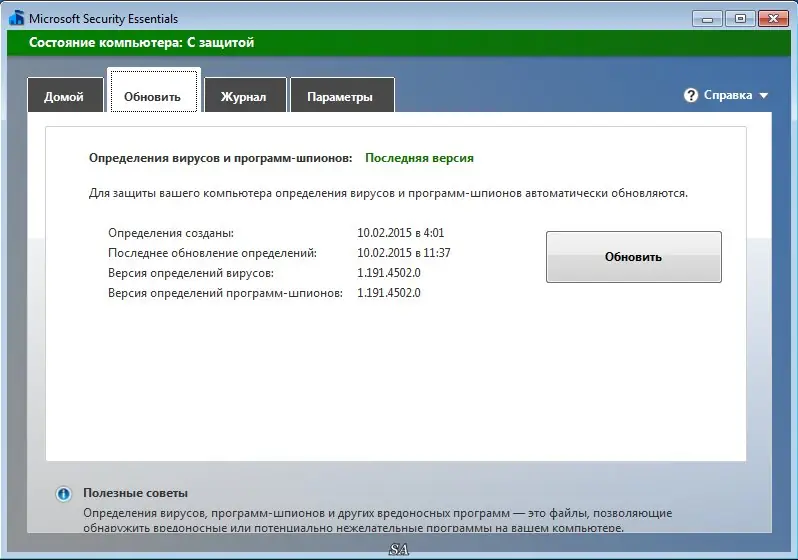Minimize the Security Essentials window
798x560 pixels.
click(707, 19)
